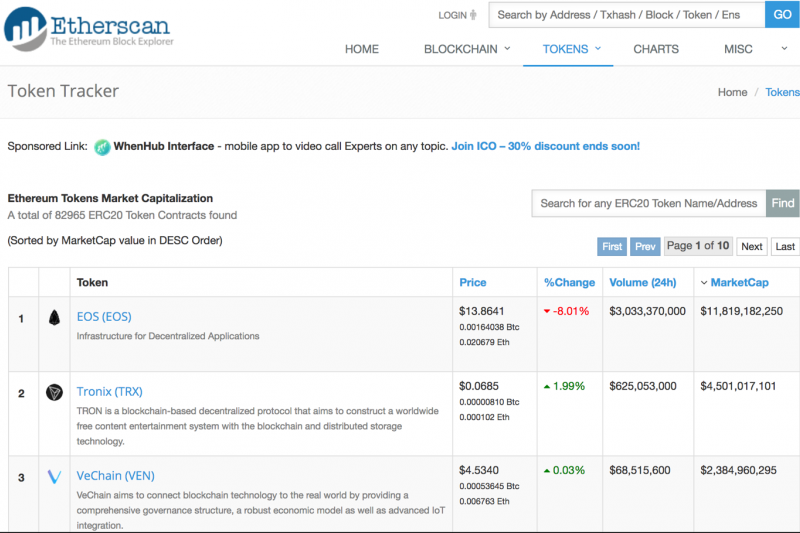Sort by Volume (24h) column header
Screen dimensions: 800x533
click(643, 283)
